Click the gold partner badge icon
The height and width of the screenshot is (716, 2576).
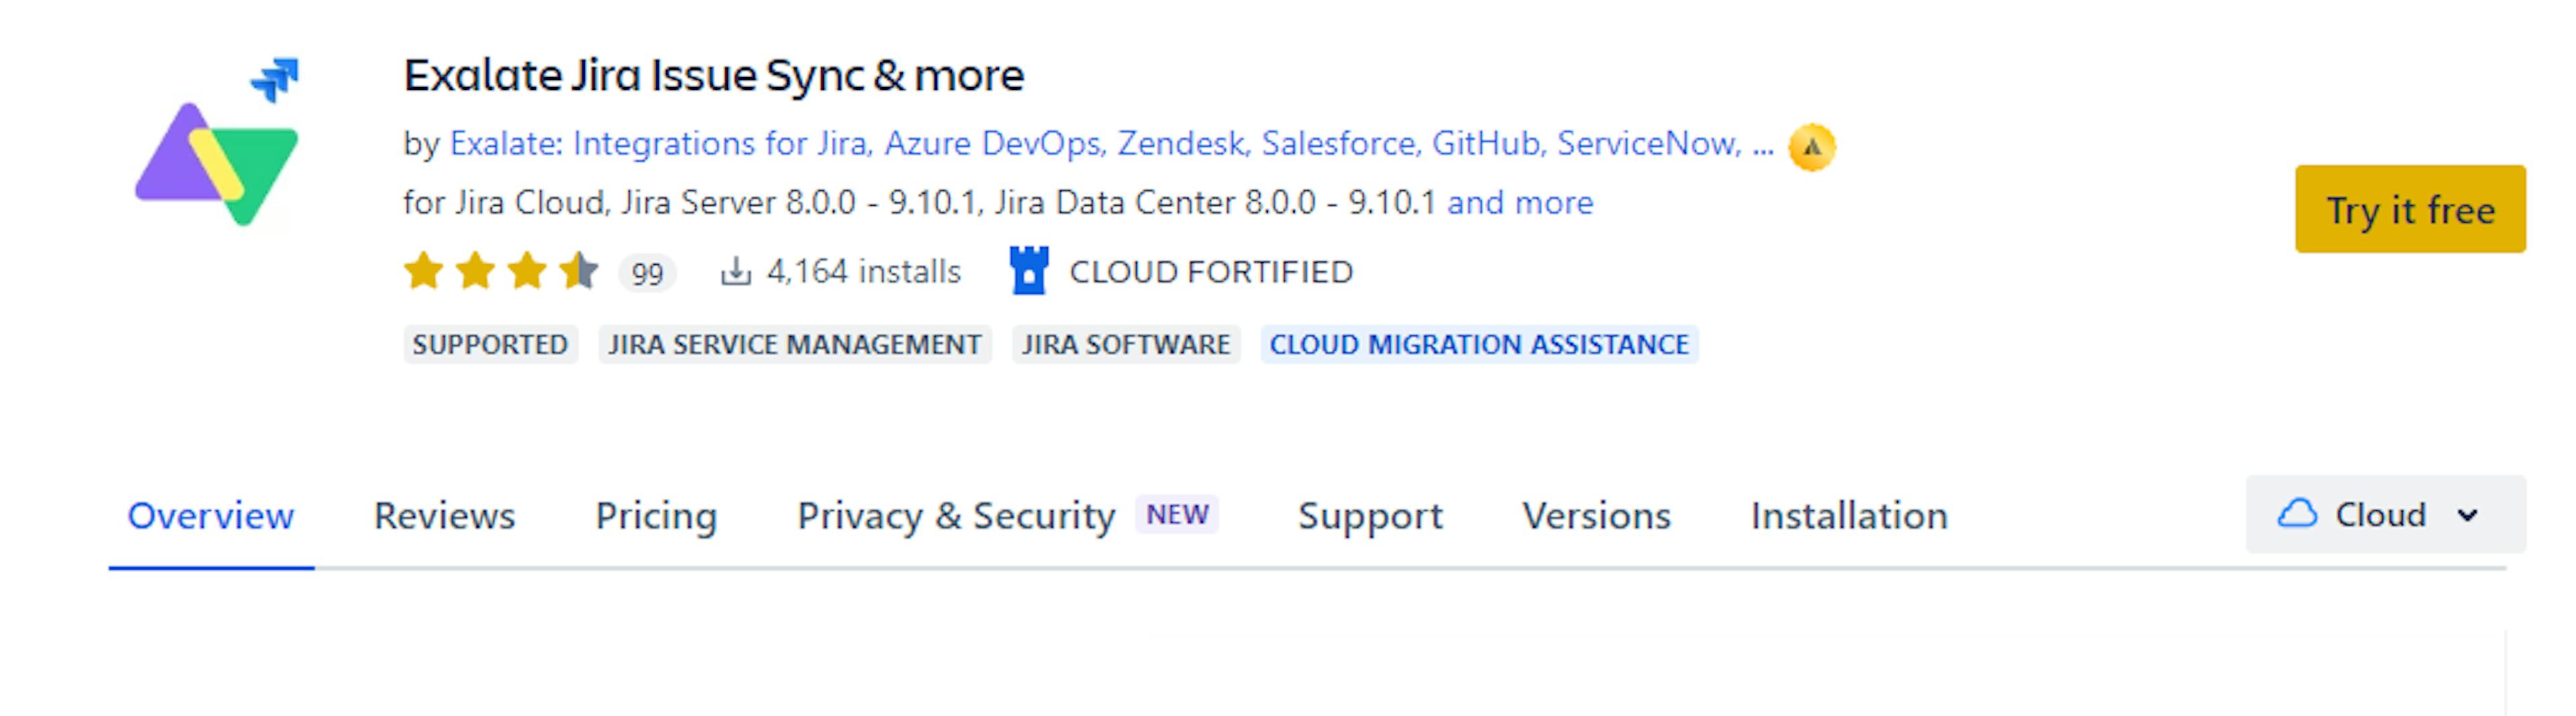coord(1811,147)
